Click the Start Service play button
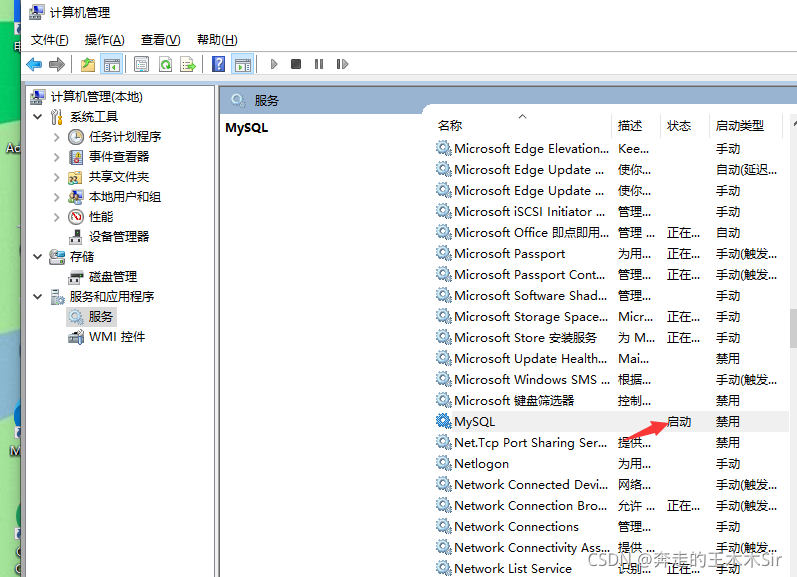The width and height of the screenshot is (797, 577). click(274, 64)
